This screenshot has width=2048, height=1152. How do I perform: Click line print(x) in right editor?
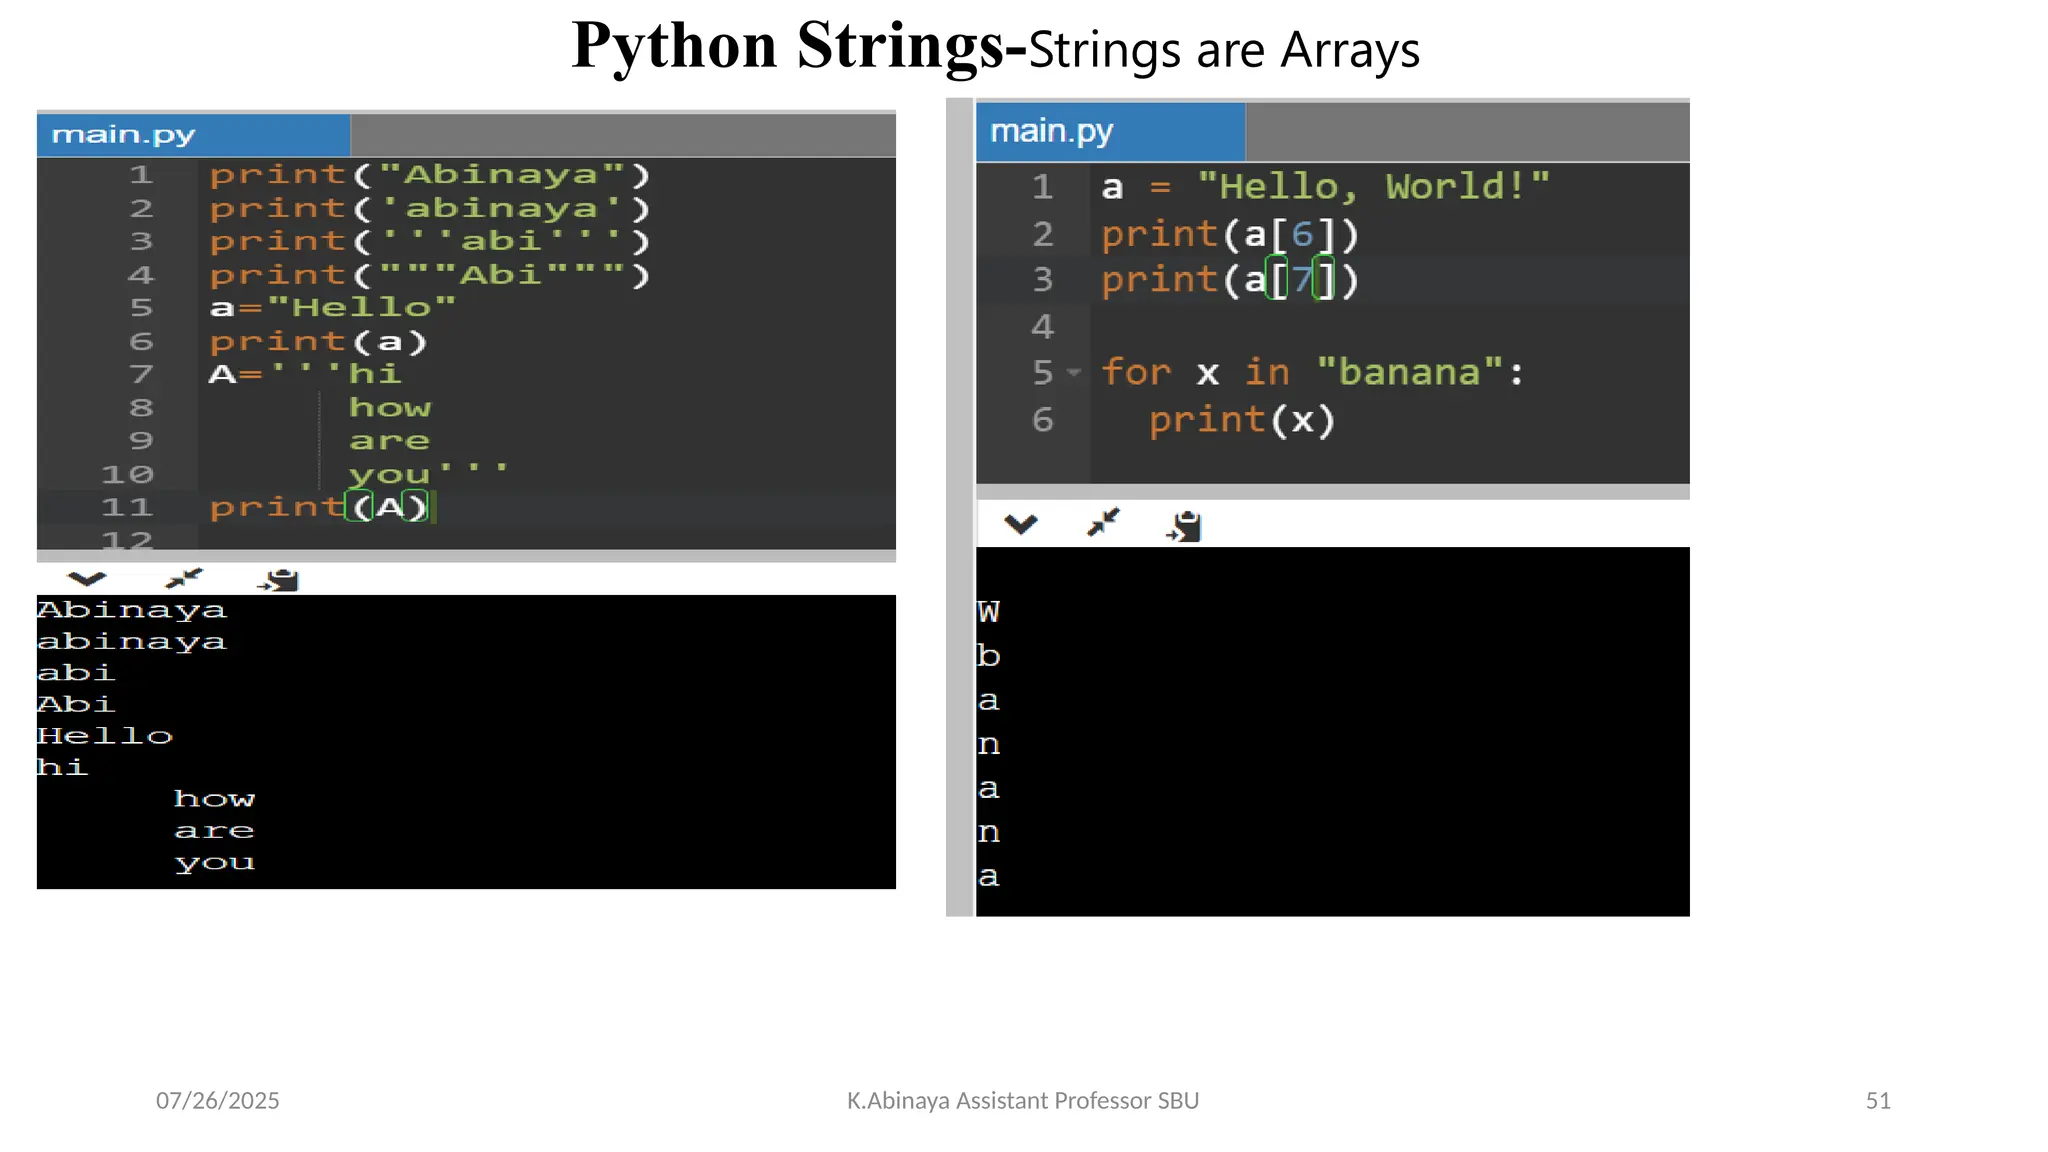point(1243,420)
